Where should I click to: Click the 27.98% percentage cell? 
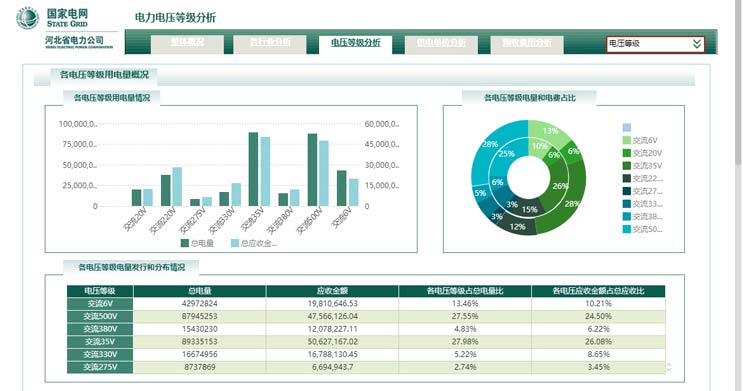tap(465, 342)
